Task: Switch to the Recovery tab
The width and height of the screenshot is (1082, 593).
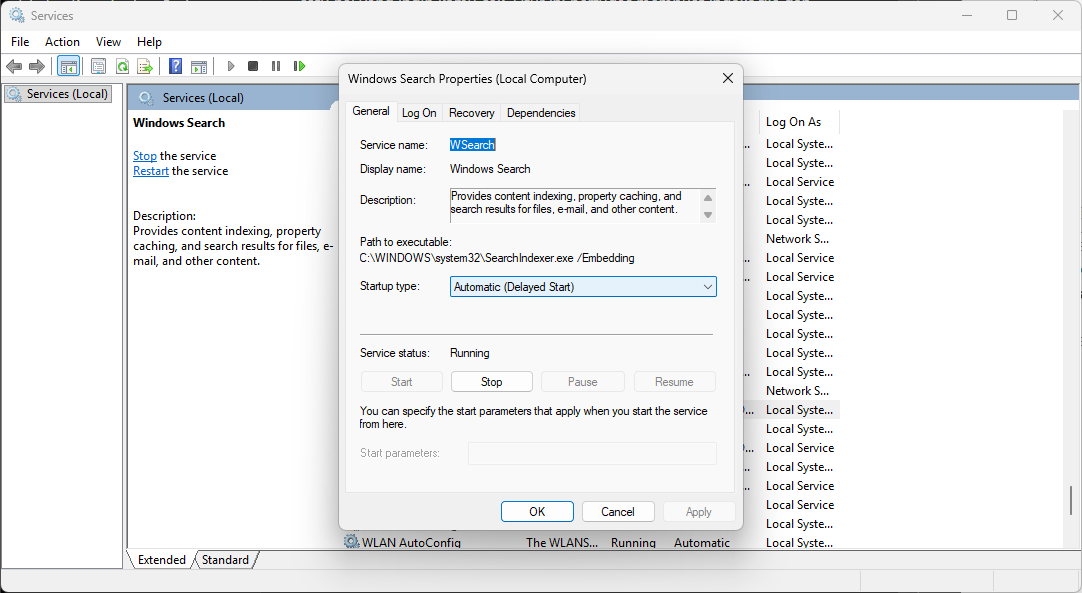Action: 471,113
